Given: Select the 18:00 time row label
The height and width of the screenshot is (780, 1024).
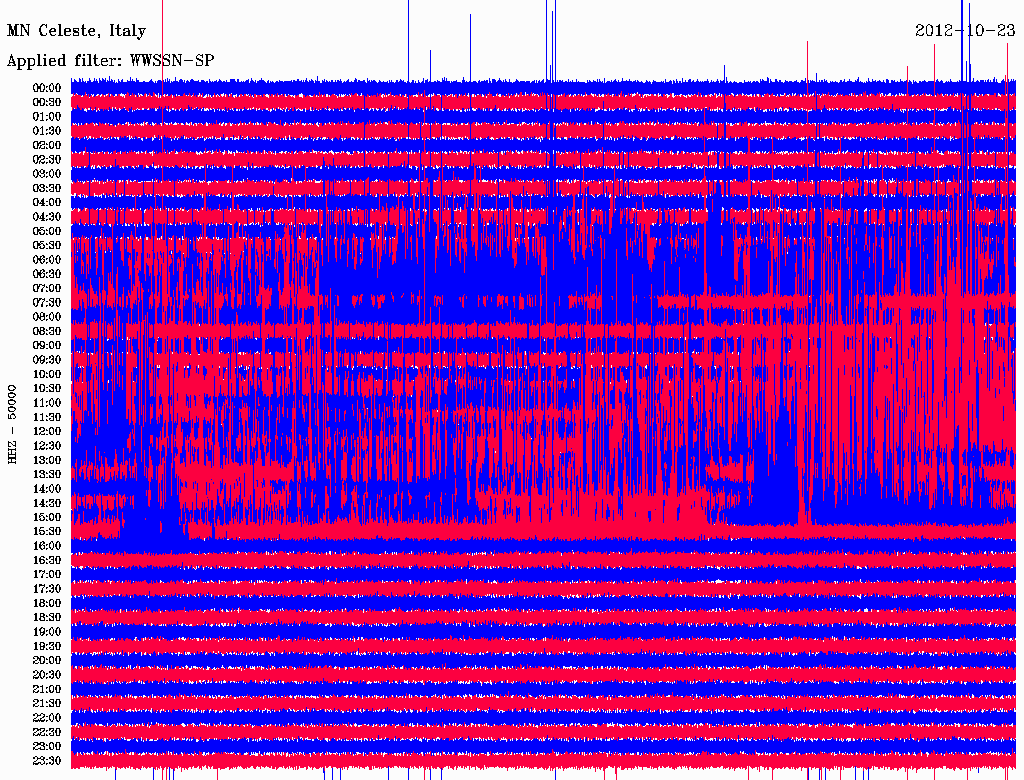Looking at the screenshot, I should 47,604.
